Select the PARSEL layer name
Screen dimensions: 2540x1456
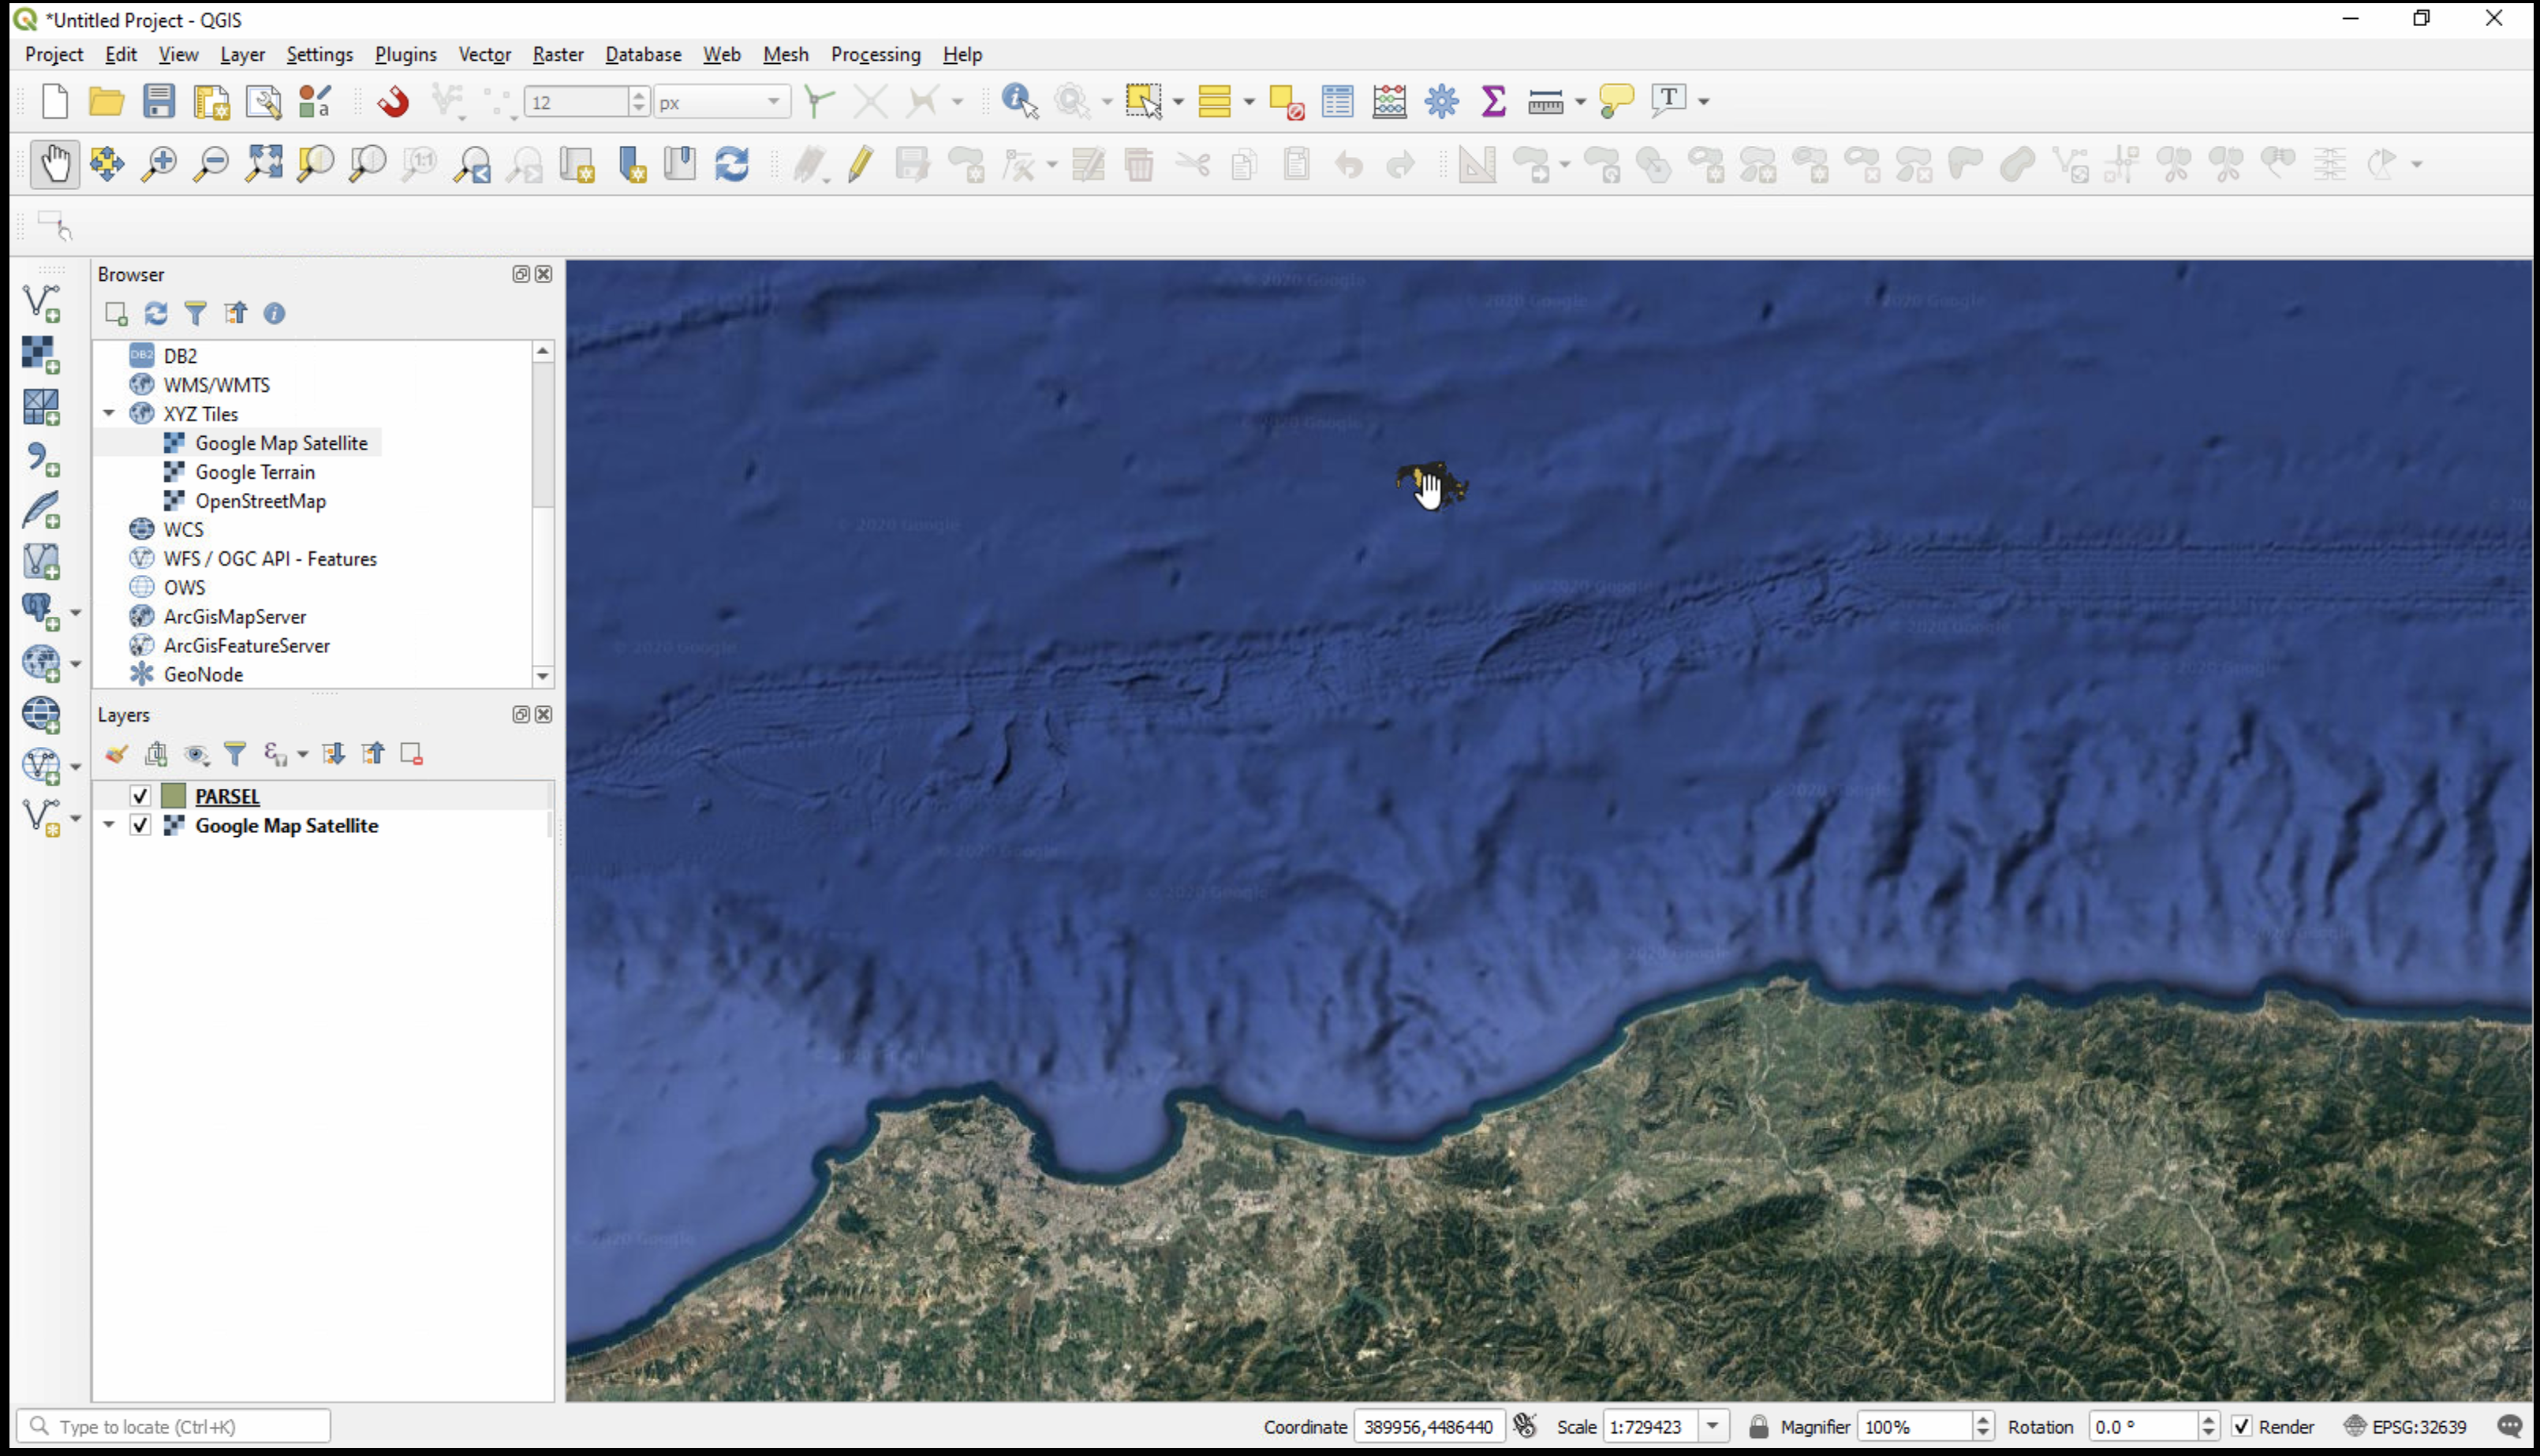coord(227,796)
